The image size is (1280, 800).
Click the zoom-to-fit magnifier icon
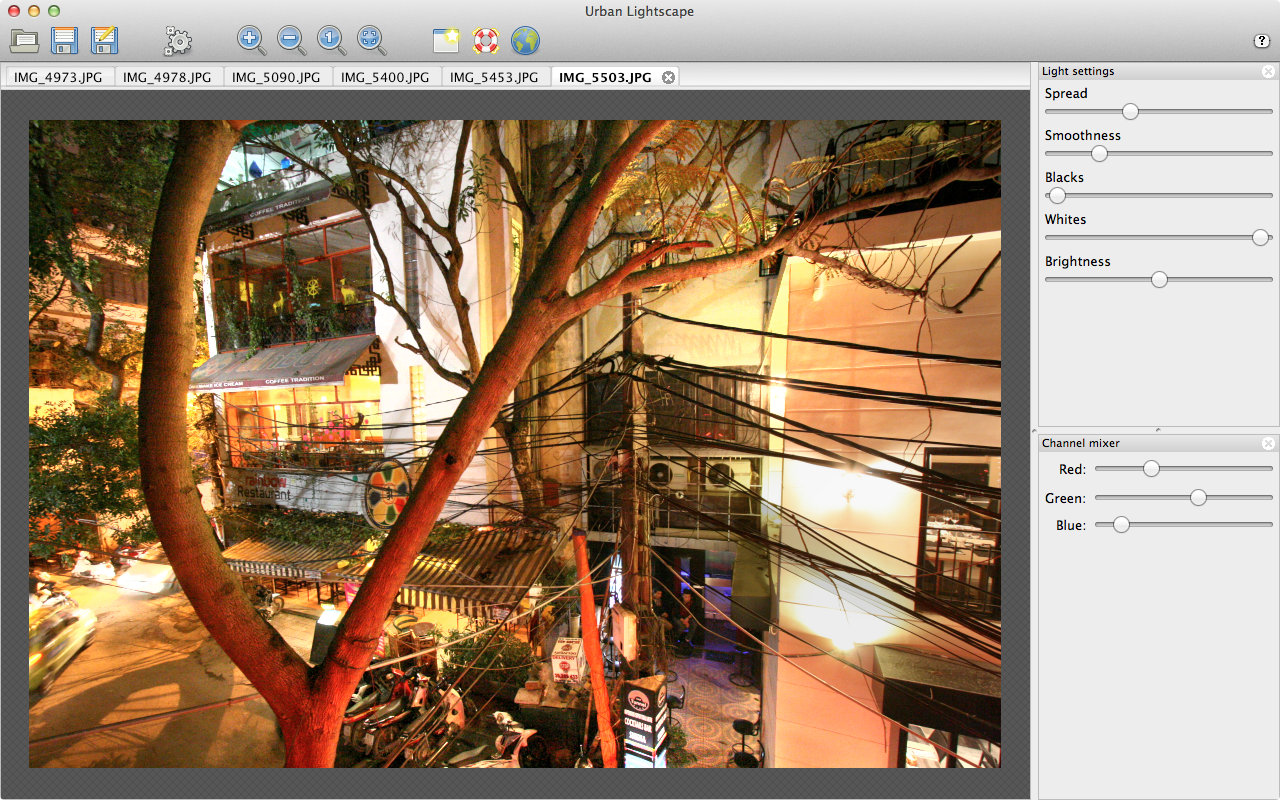coord(371,41)
